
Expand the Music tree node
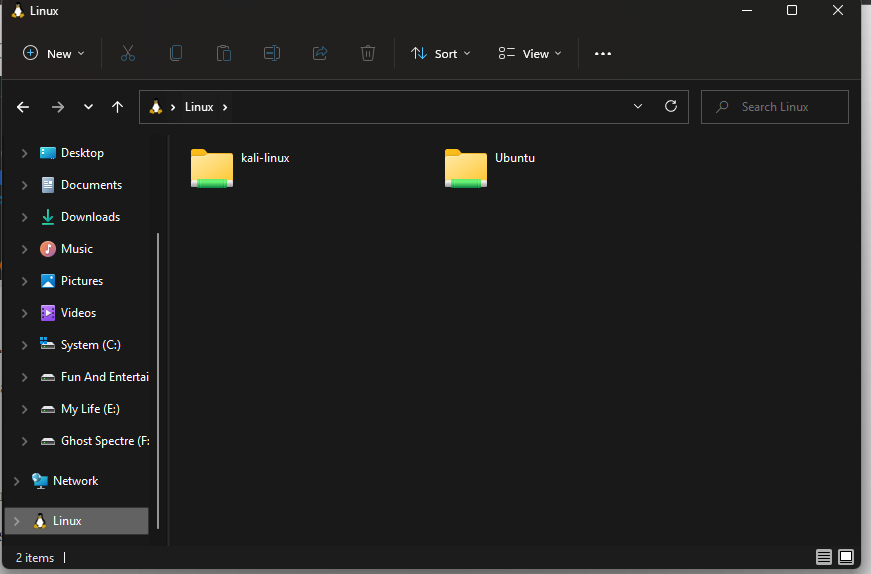coord(24,249)
